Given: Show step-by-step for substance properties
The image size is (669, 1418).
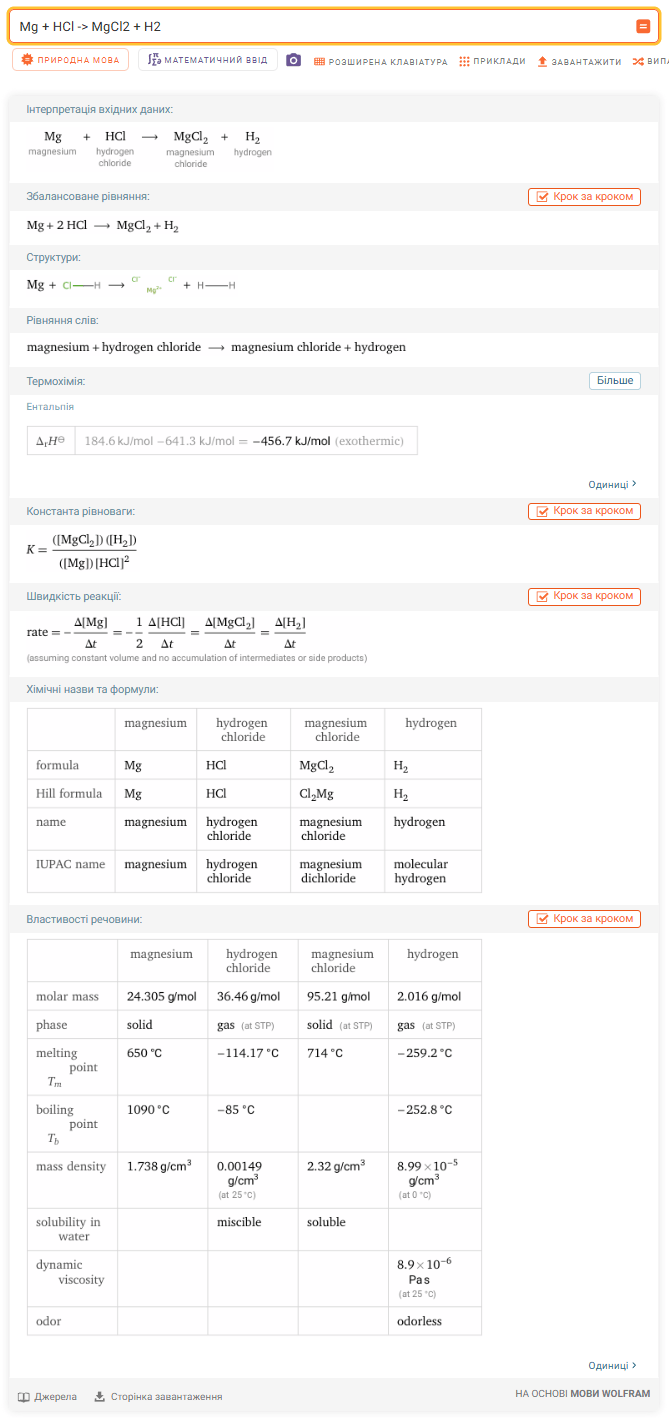Looking at the screenshot, I should pyautogui.click(x=584, y=919).
